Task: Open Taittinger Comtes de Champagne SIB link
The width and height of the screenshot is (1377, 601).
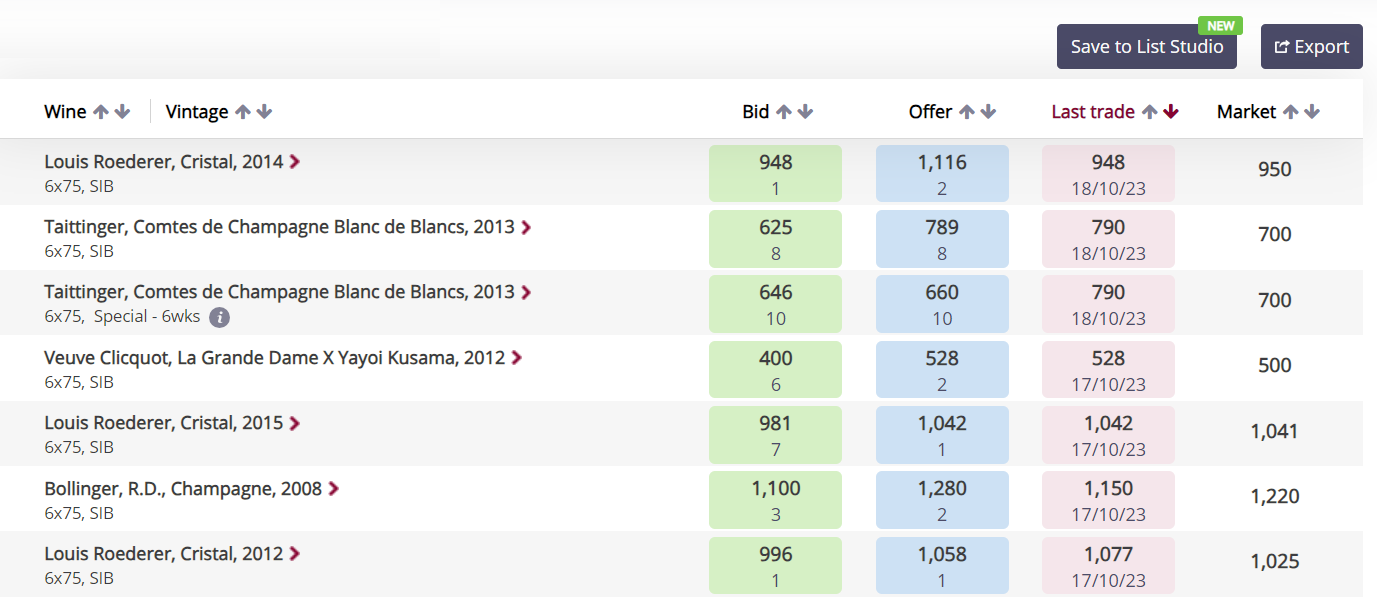Action: [x=279, y=227]
